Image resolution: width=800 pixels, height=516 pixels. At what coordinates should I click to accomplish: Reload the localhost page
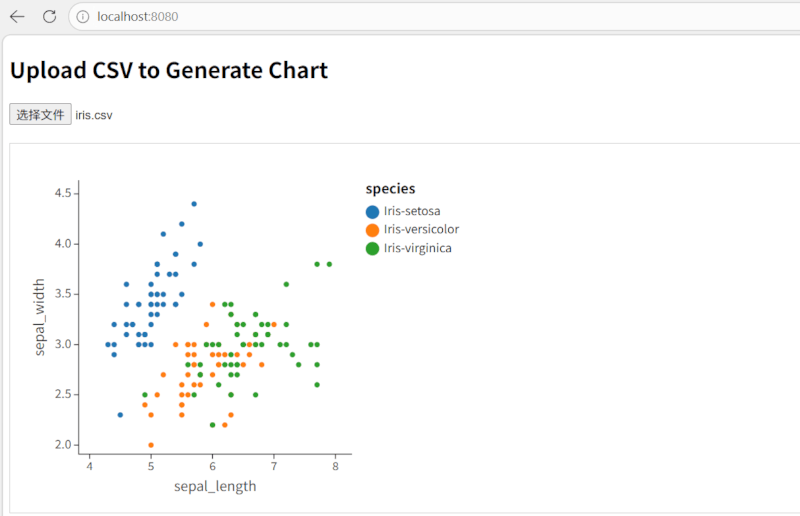tap(49, 17)
